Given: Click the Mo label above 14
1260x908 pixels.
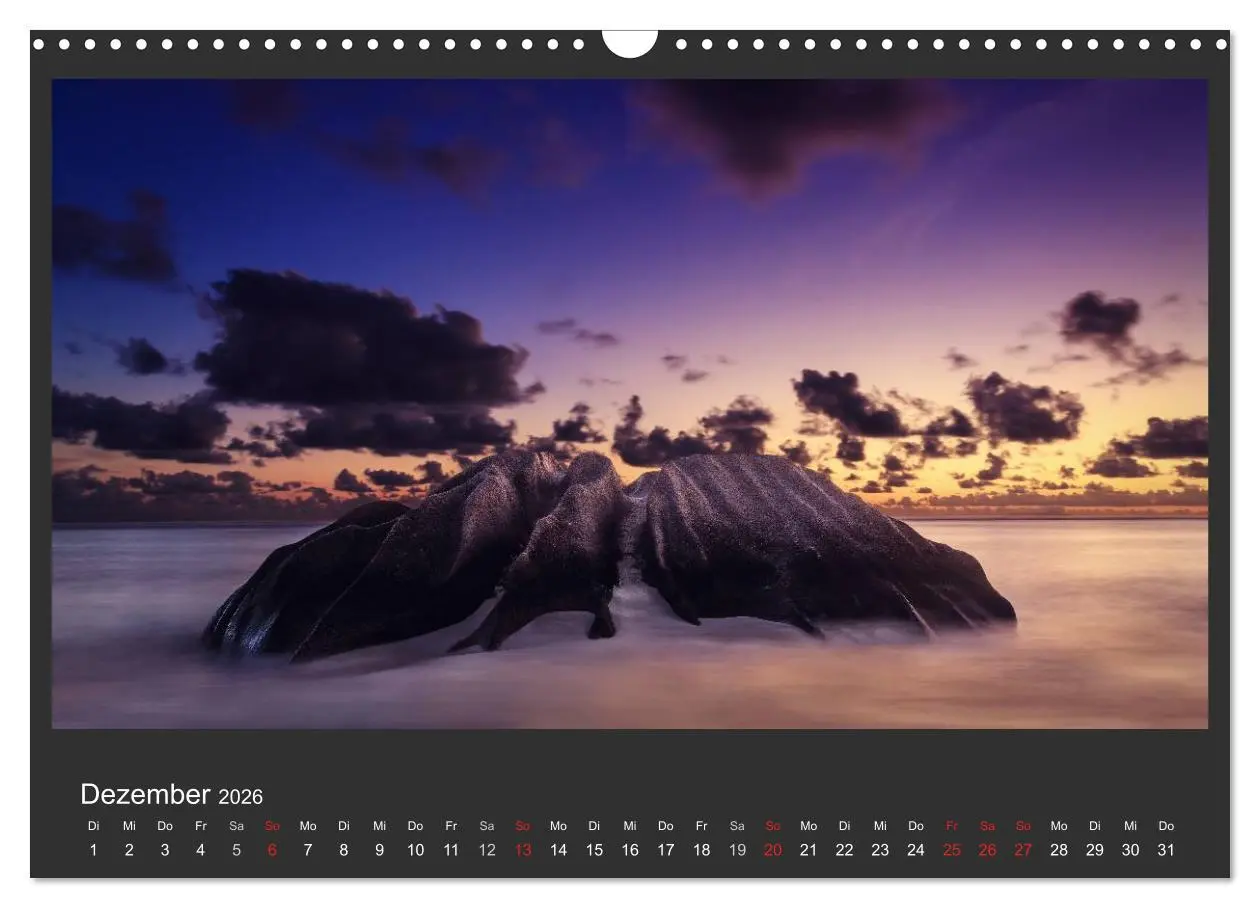Looking at the screenshot, I should (558, 826).
